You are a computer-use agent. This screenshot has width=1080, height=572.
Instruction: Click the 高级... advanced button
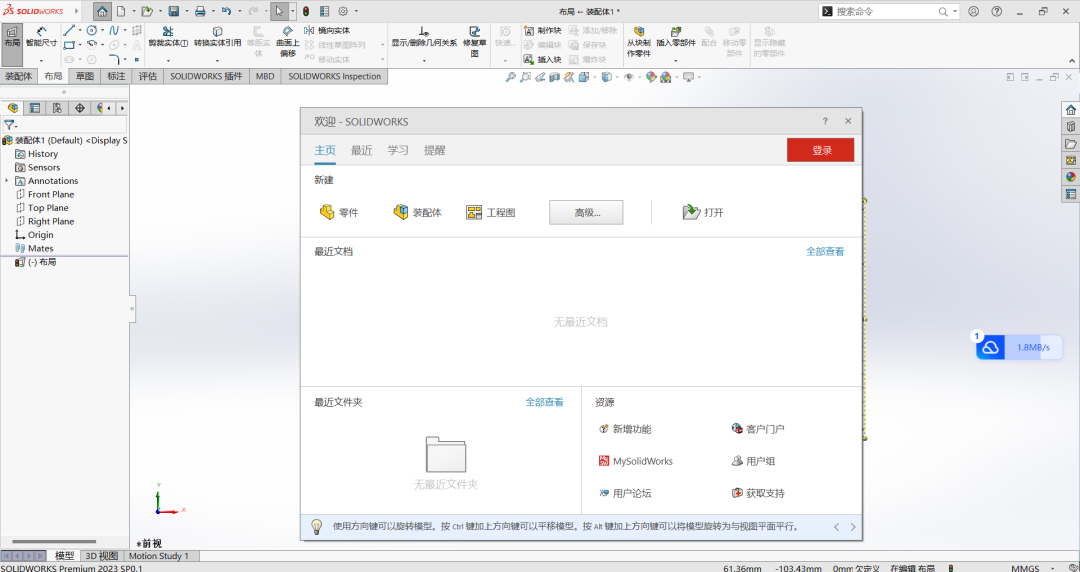point(586,212)
